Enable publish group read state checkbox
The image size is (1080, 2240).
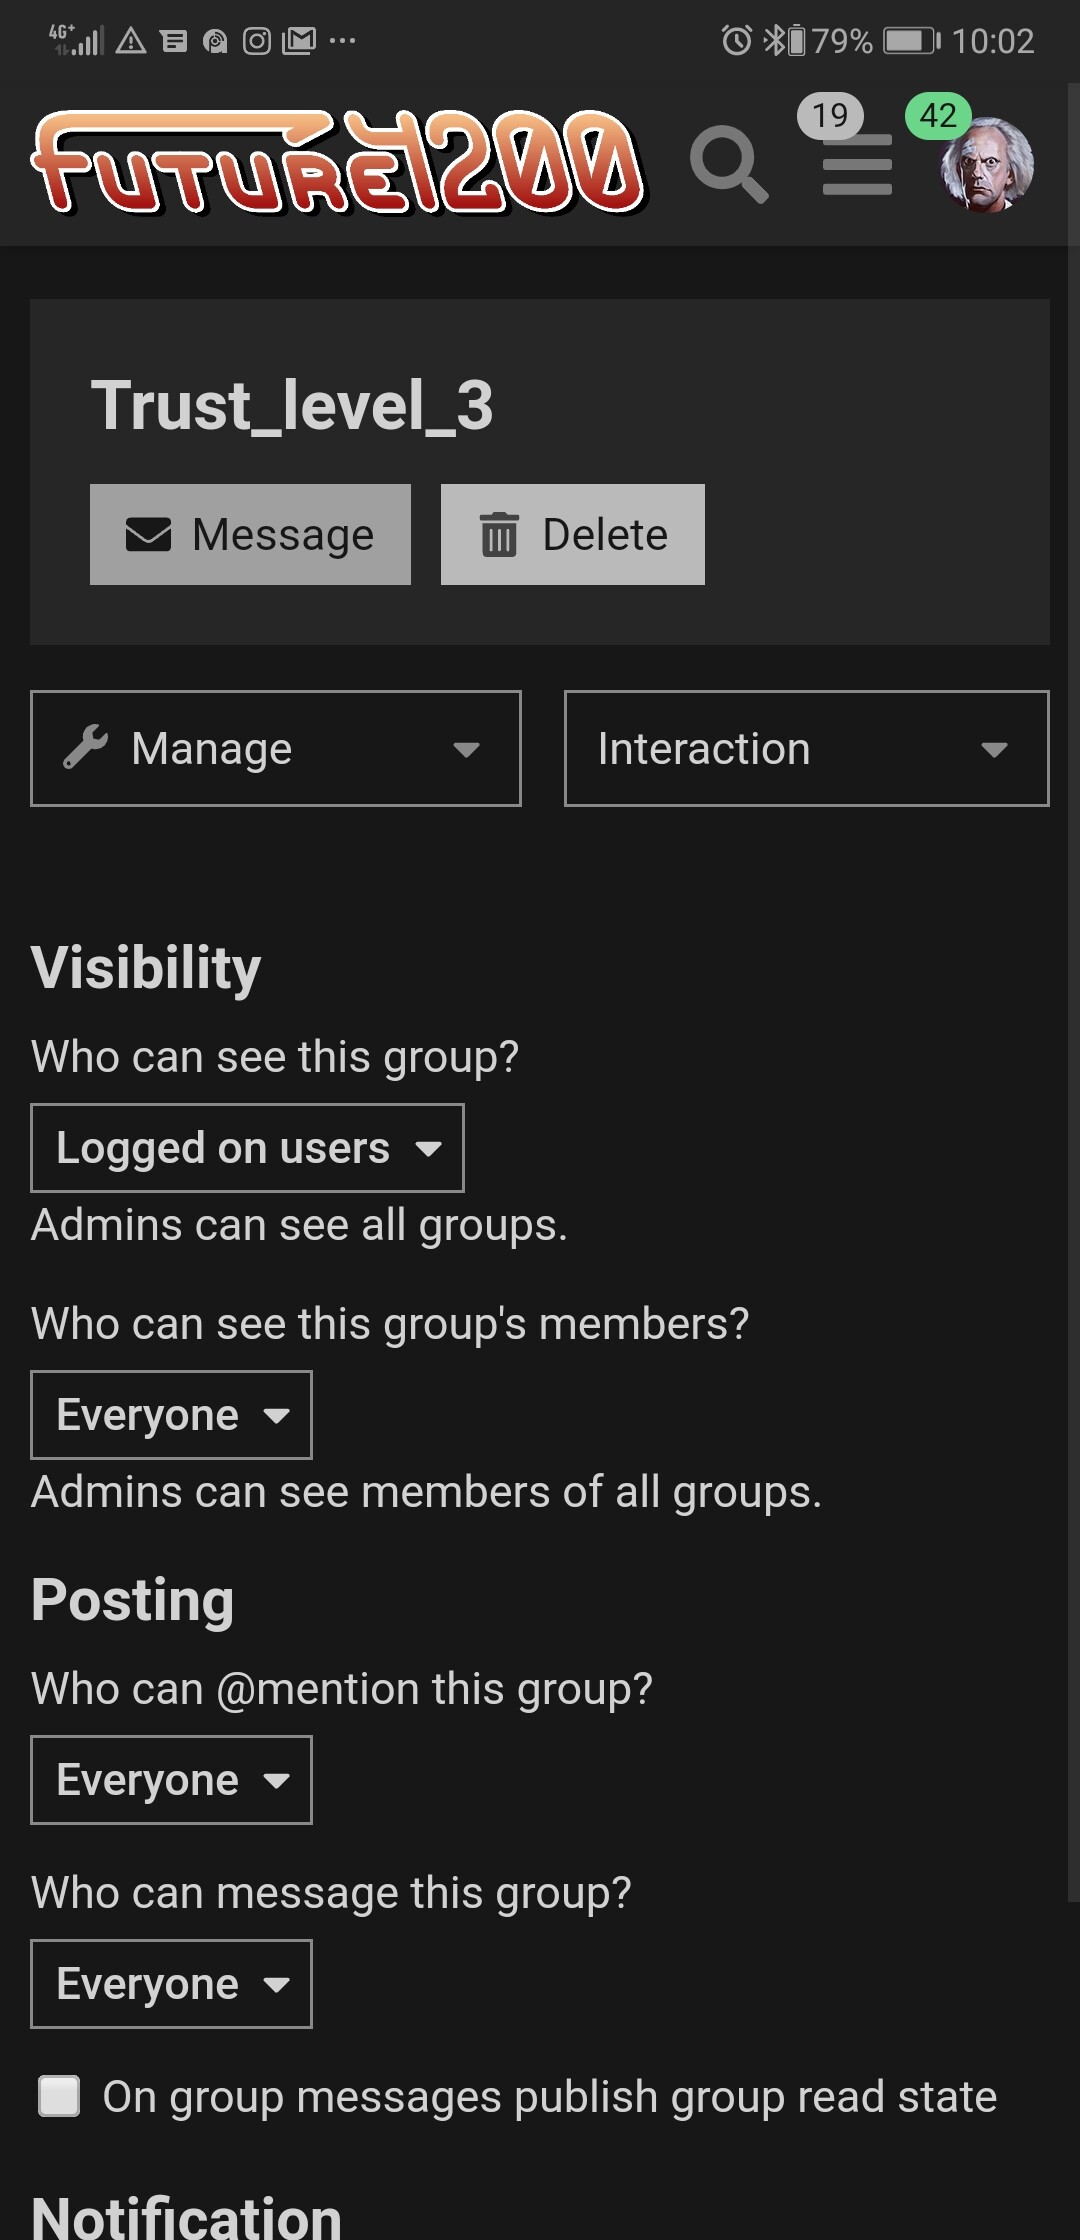click(x=59, y=2096)
